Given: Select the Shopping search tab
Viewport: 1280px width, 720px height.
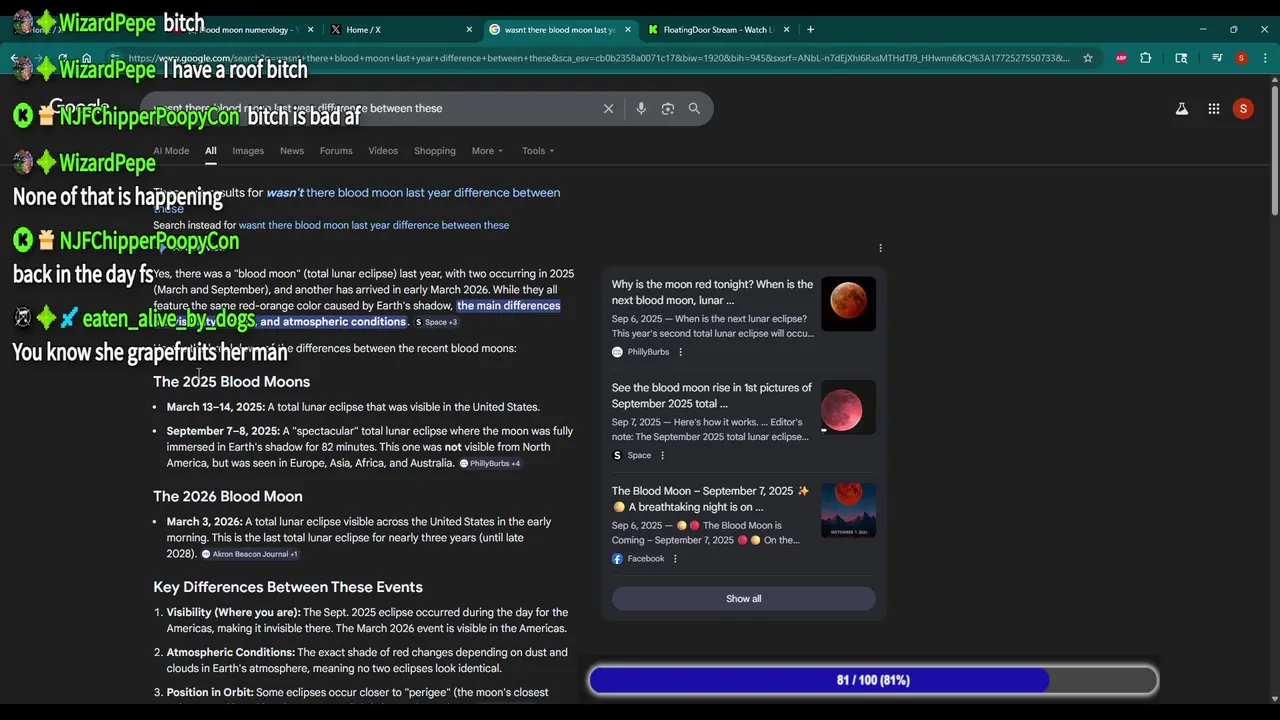Looking at the screenshot, I should point(435,151).
